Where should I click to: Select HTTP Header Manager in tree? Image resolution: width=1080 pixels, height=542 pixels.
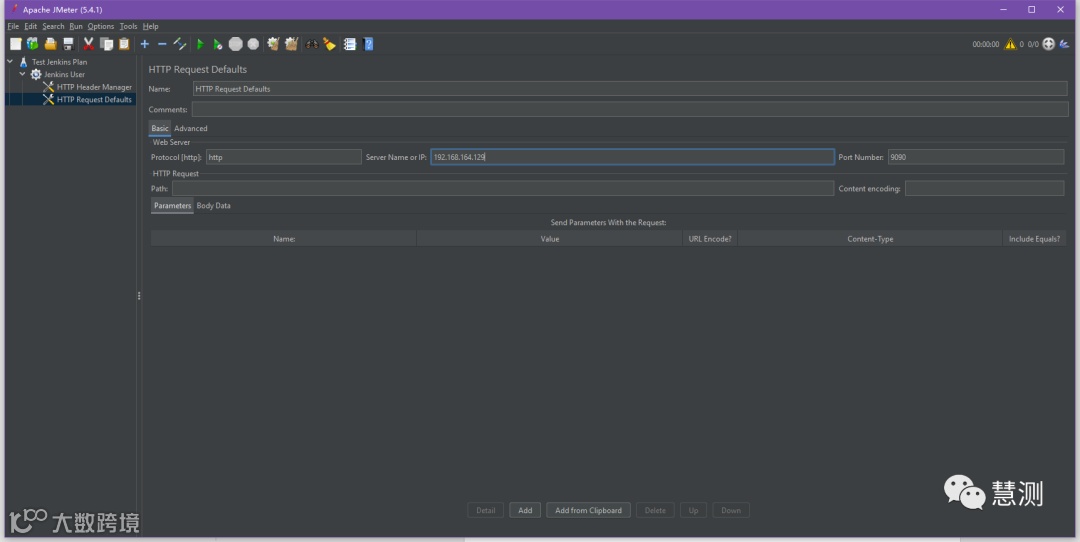pos(94,87)
